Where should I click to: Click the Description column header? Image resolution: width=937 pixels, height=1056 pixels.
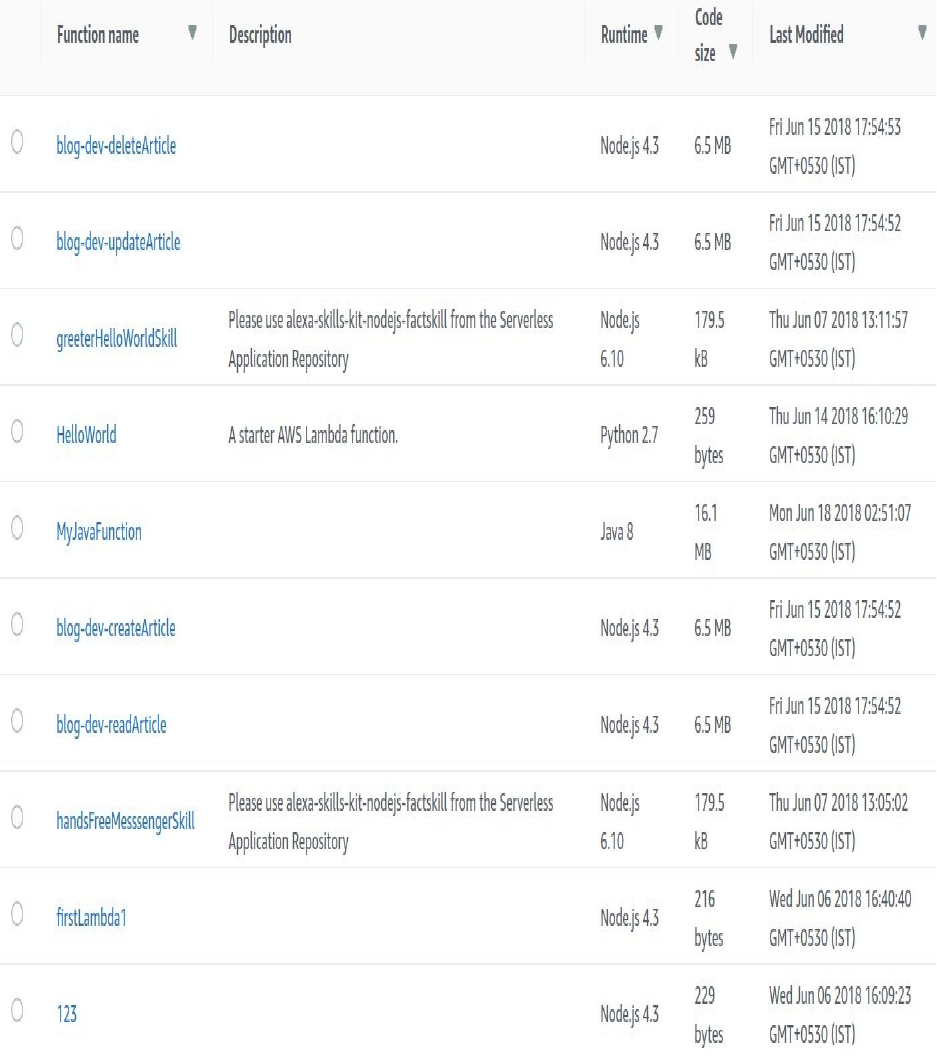pos(260,35)
